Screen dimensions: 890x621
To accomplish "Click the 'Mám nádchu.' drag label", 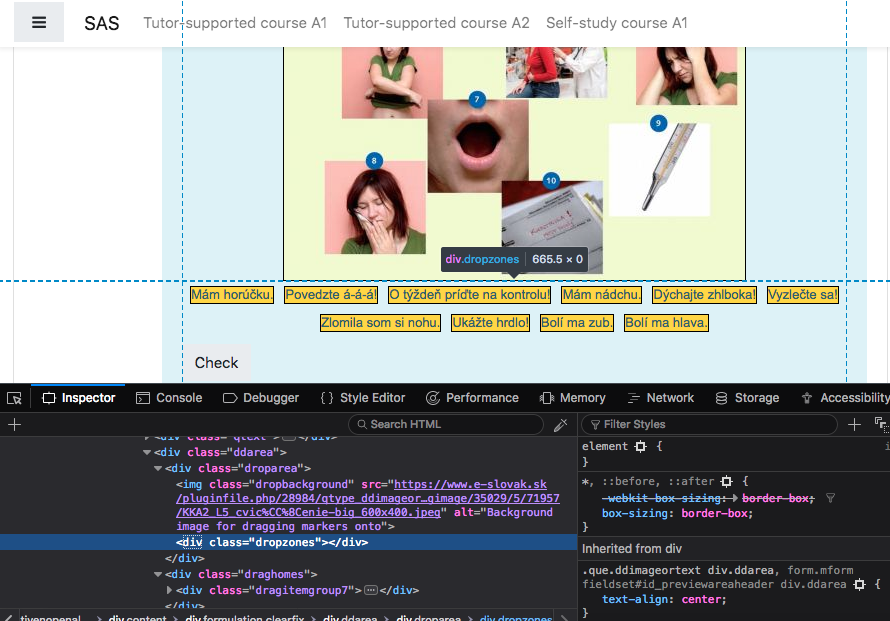I will [602, 295].
